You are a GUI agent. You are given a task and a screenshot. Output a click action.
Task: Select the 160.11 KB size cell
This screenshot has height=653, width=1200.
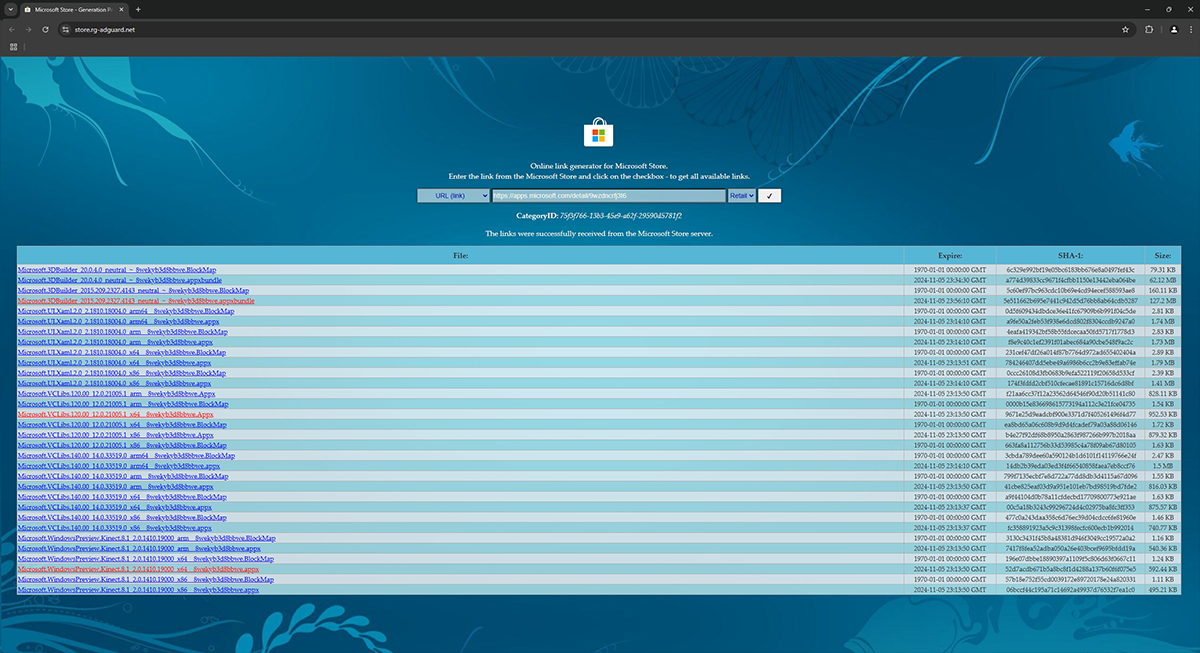(x=1164, y=290)
